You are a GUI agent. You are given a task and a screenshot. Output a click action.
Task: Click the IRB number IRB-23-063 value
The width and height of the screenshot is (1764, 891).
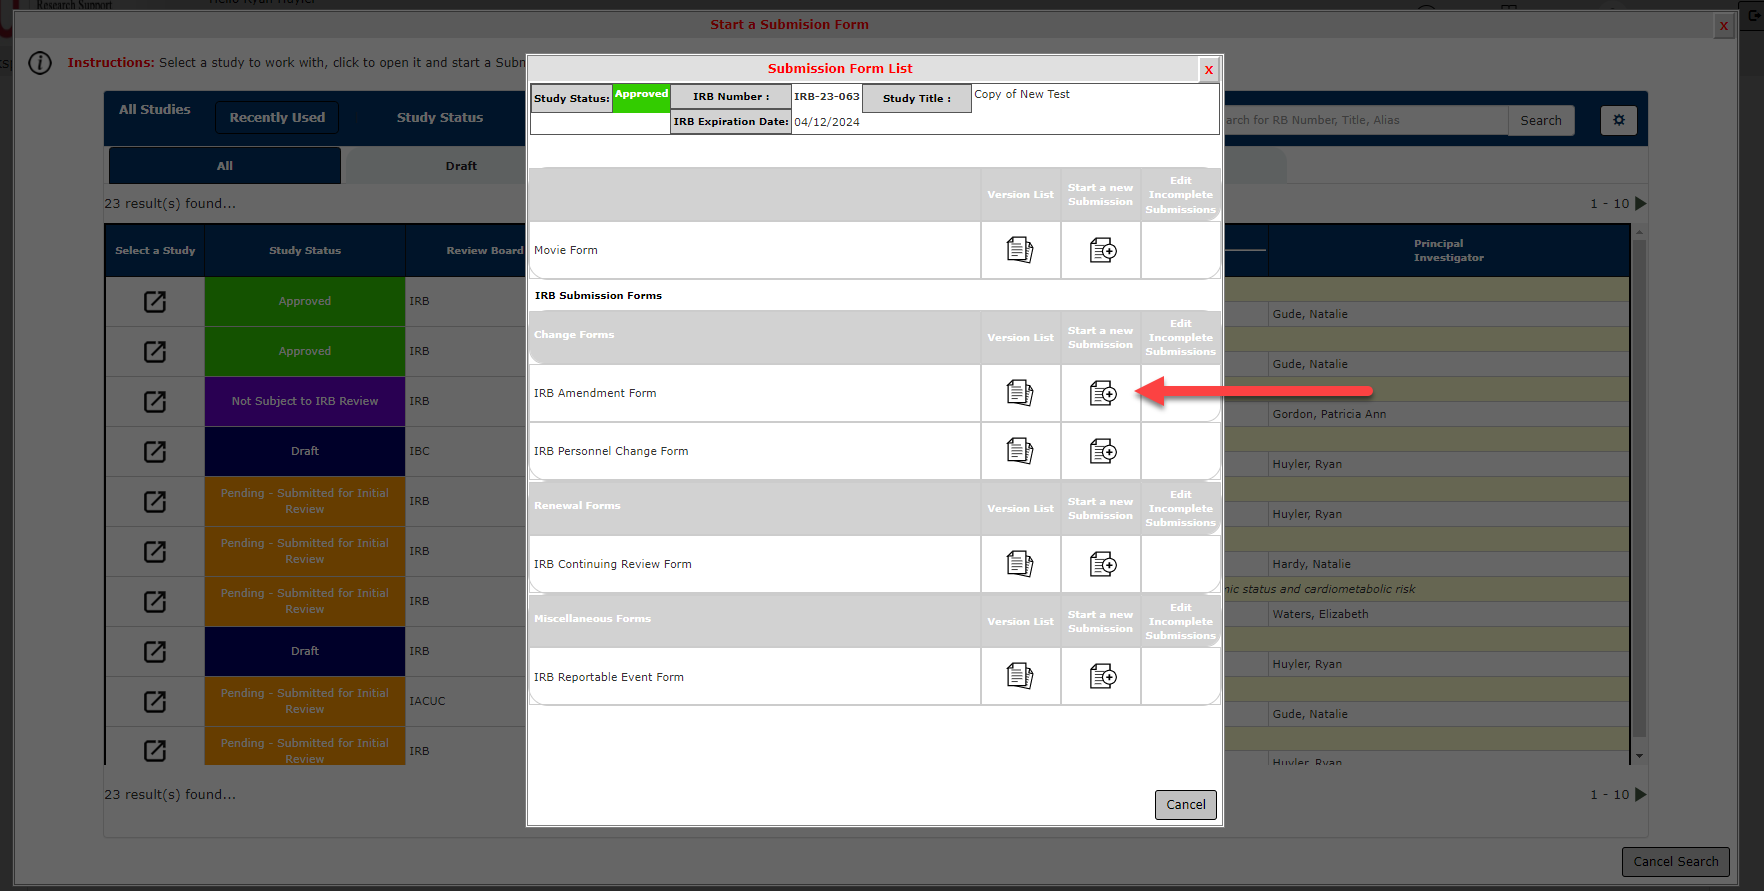click(827, 97)
